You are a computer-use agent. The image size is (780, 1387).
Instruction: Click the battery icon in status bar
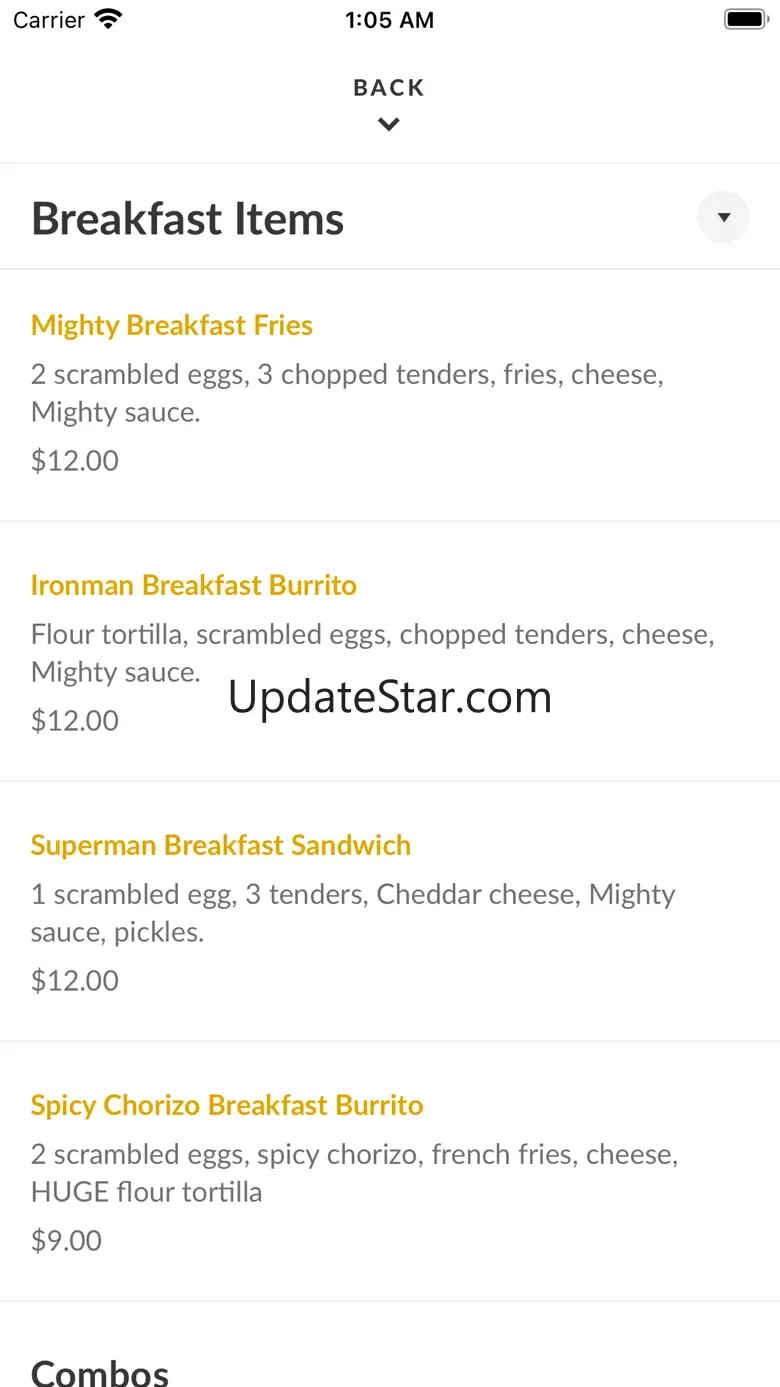[x=744, y=19]
